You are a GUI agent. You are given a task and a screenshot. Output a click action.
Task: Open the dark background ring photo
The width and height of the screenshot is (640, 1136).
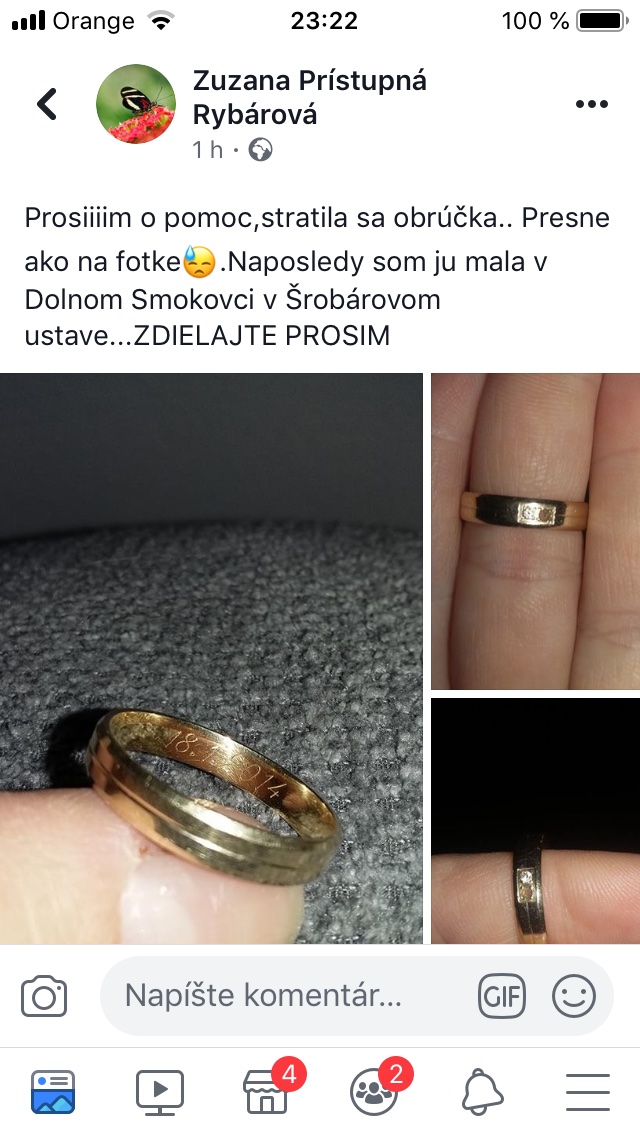(x=536, y=821)
